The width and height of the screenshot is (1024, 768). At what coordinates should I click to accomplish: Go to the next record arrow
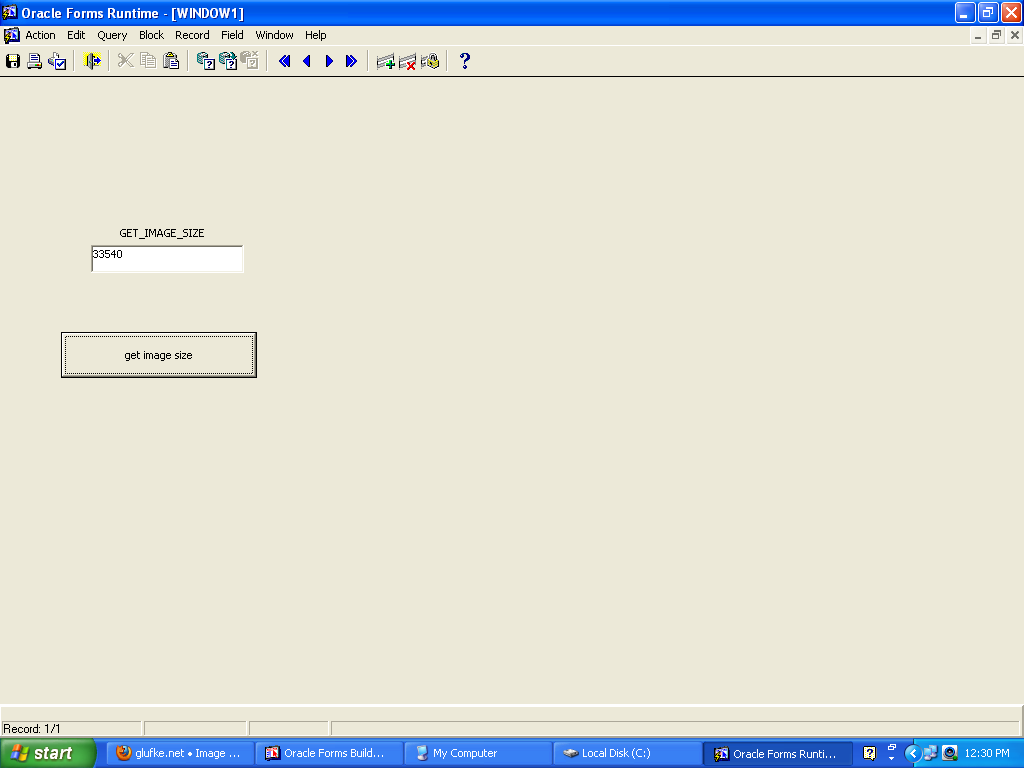click(x=329, y=61)
